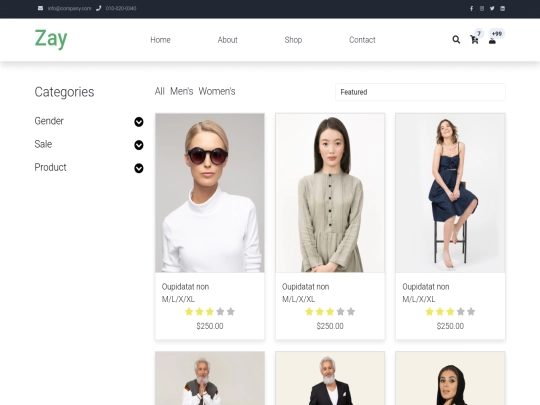
Task: Open the man with clasped hands image
Action: pos(210,378)
